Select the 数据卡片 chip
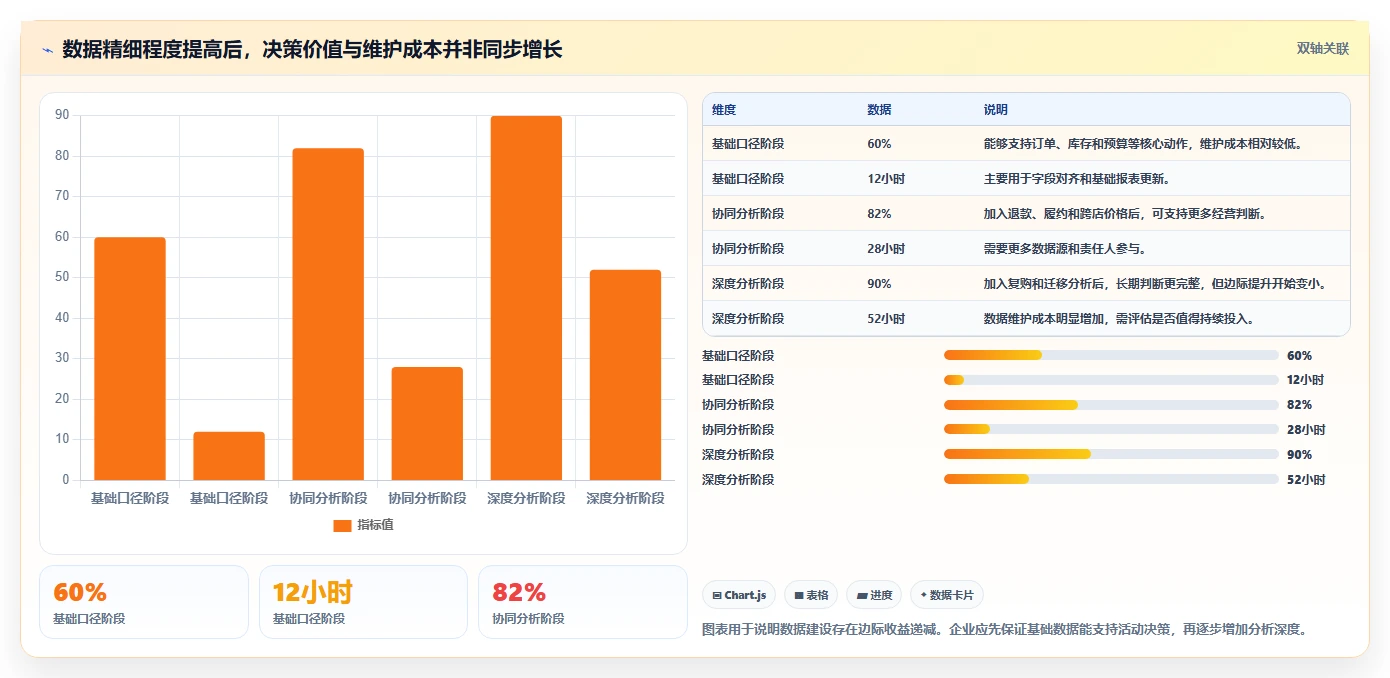Viewport: 1390px width, 678px height. pyautogui.click(x=946, y=595)
